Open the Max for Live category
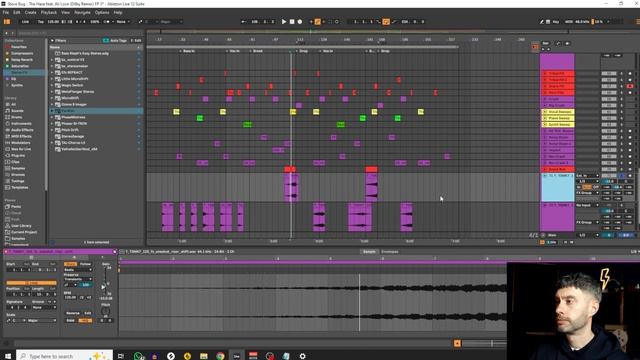640x360 pixels. [21, 149]
